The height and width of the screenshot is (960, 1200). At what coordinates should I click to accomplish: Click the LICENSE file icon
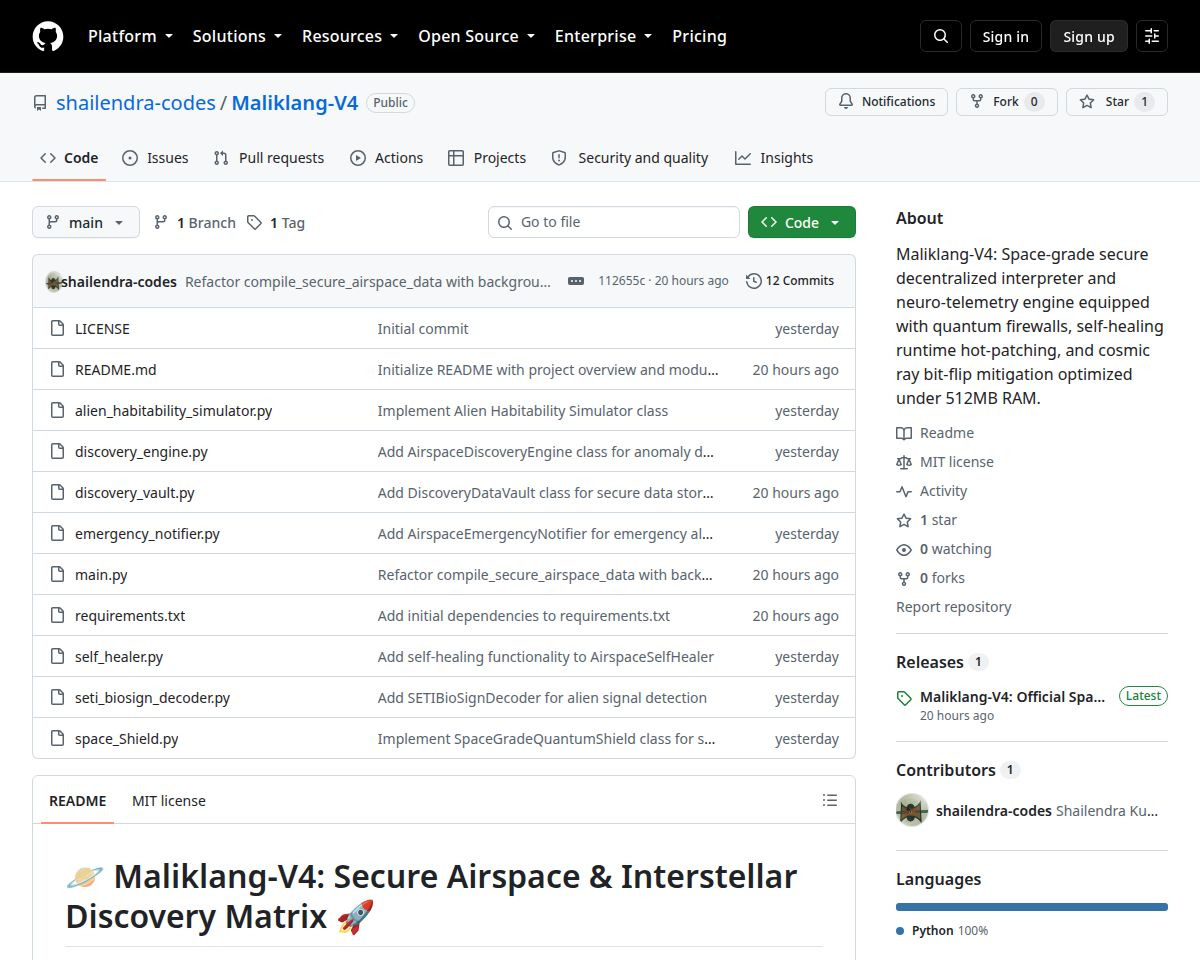pos(57,329)
